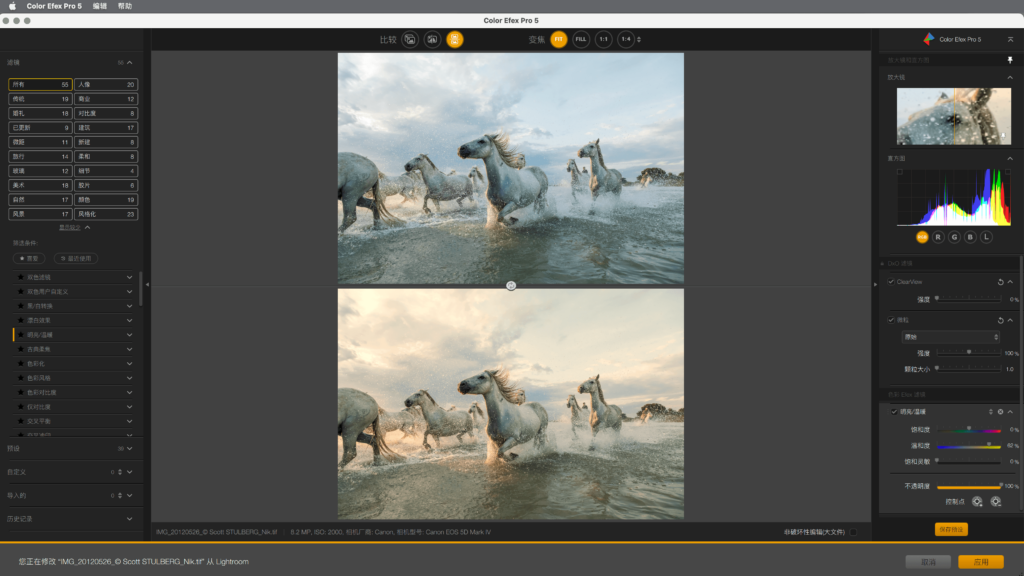Set zoom to FIT

(558, 39)
